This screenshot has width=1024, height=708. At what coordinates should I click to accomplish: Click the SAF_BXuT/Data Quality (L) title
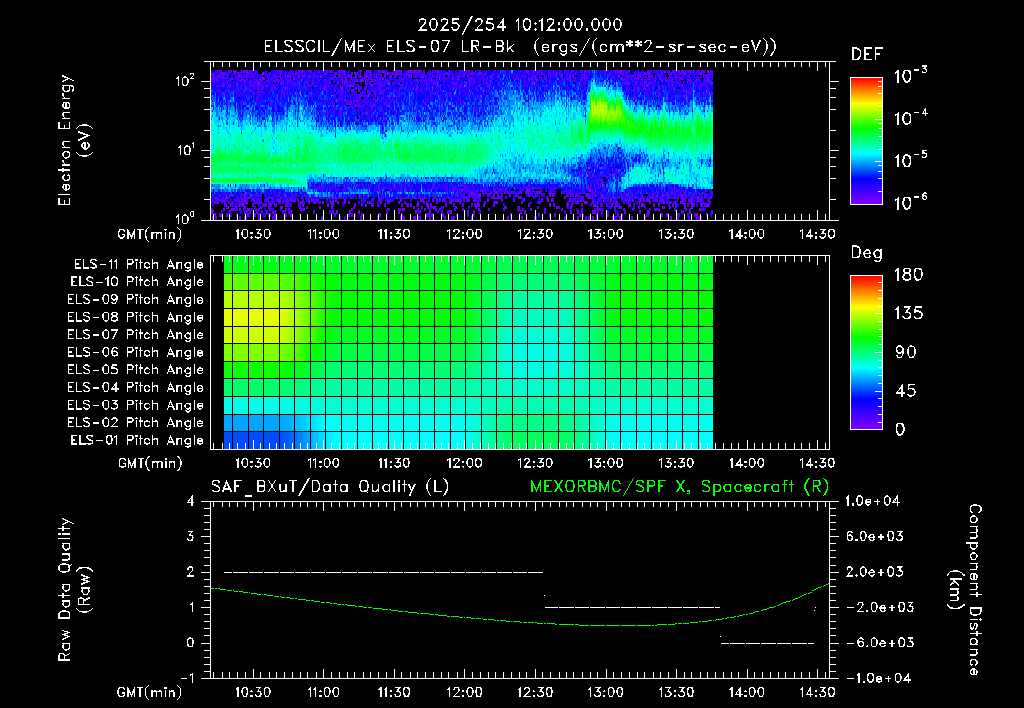[x=330, y=487]
